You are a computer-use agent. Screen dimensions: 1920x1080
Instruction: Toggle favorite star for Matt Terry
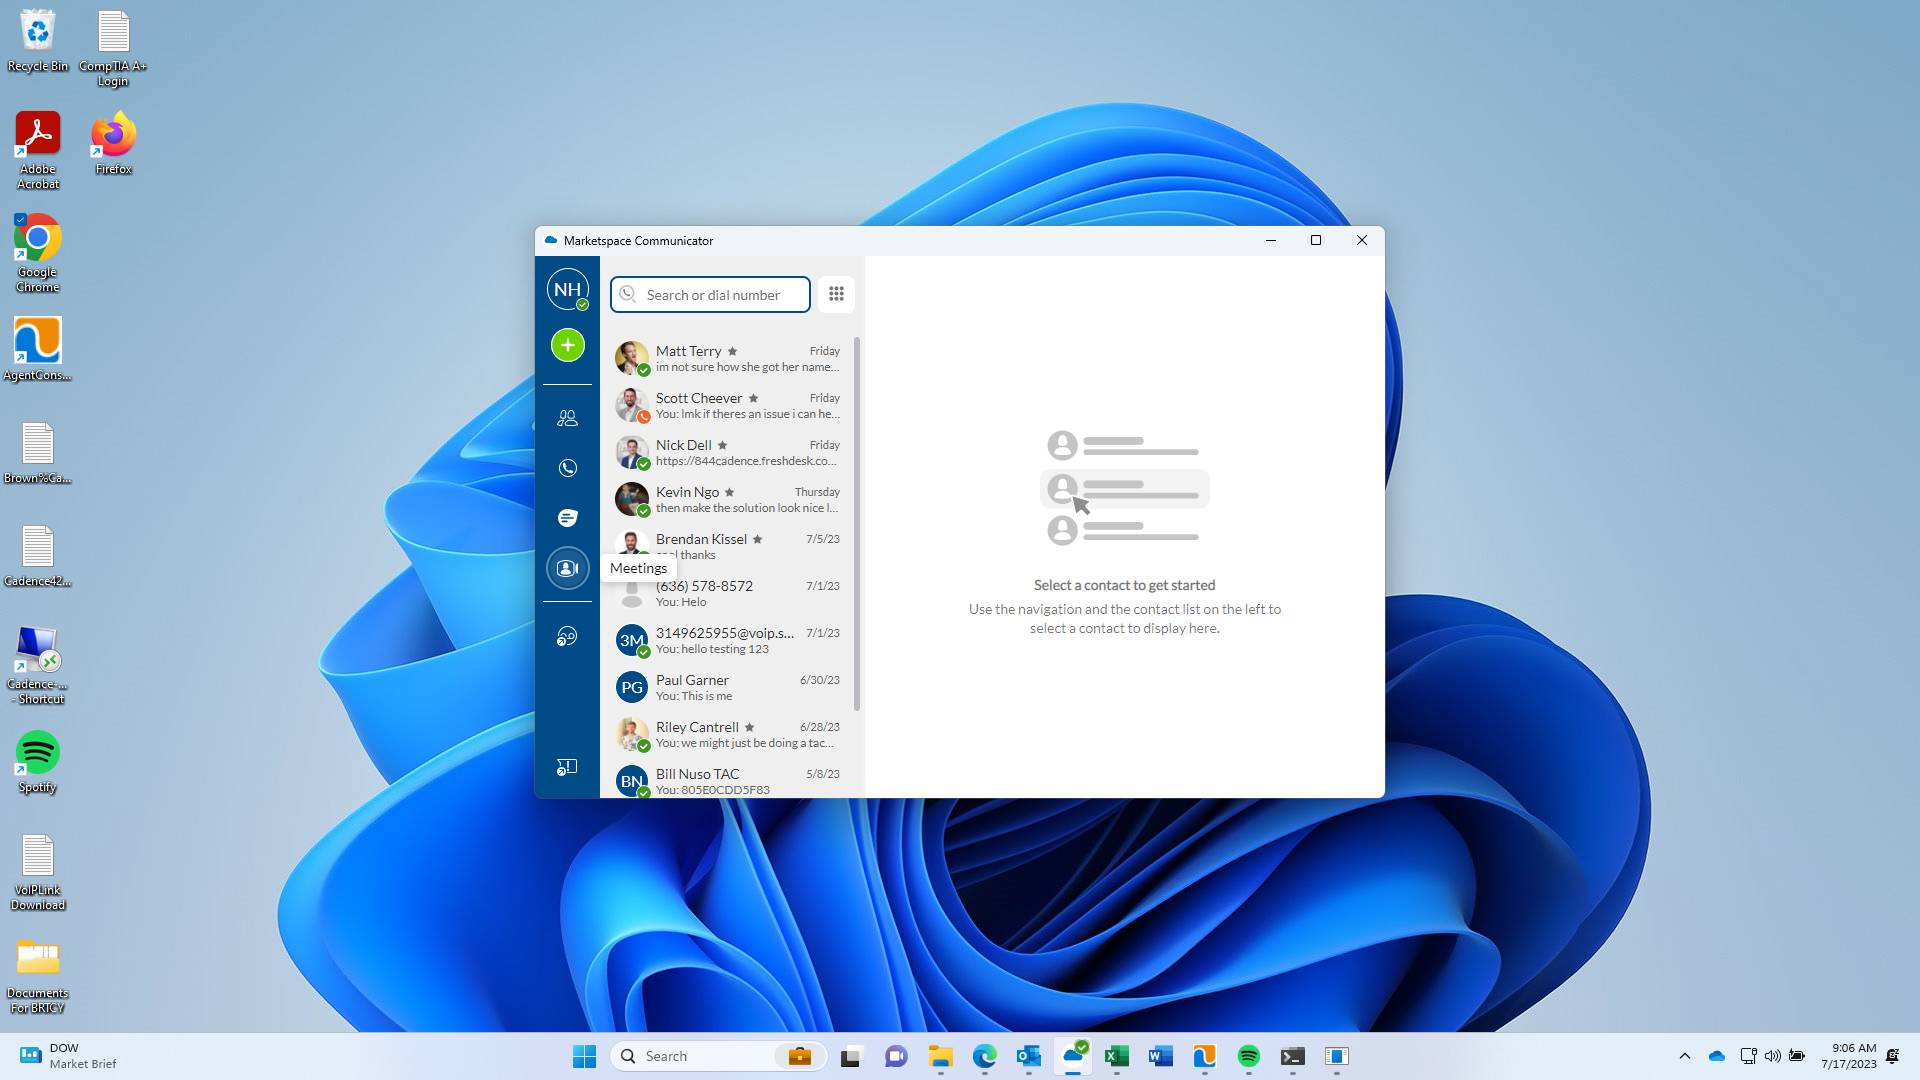[x=732, y=351]
